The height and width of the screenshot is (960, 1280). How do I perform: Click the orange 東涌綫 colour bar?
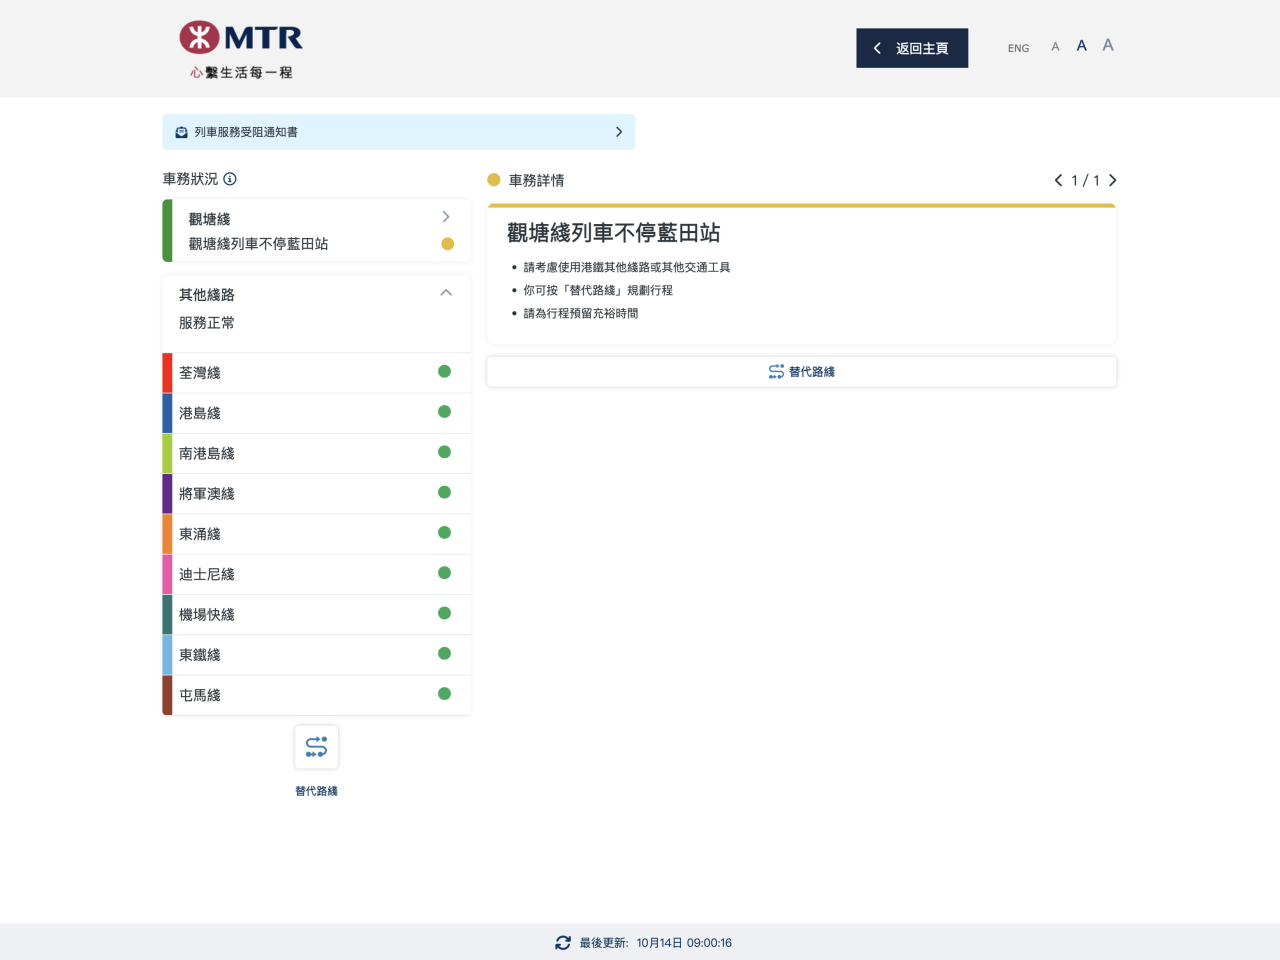coord(167,534)
